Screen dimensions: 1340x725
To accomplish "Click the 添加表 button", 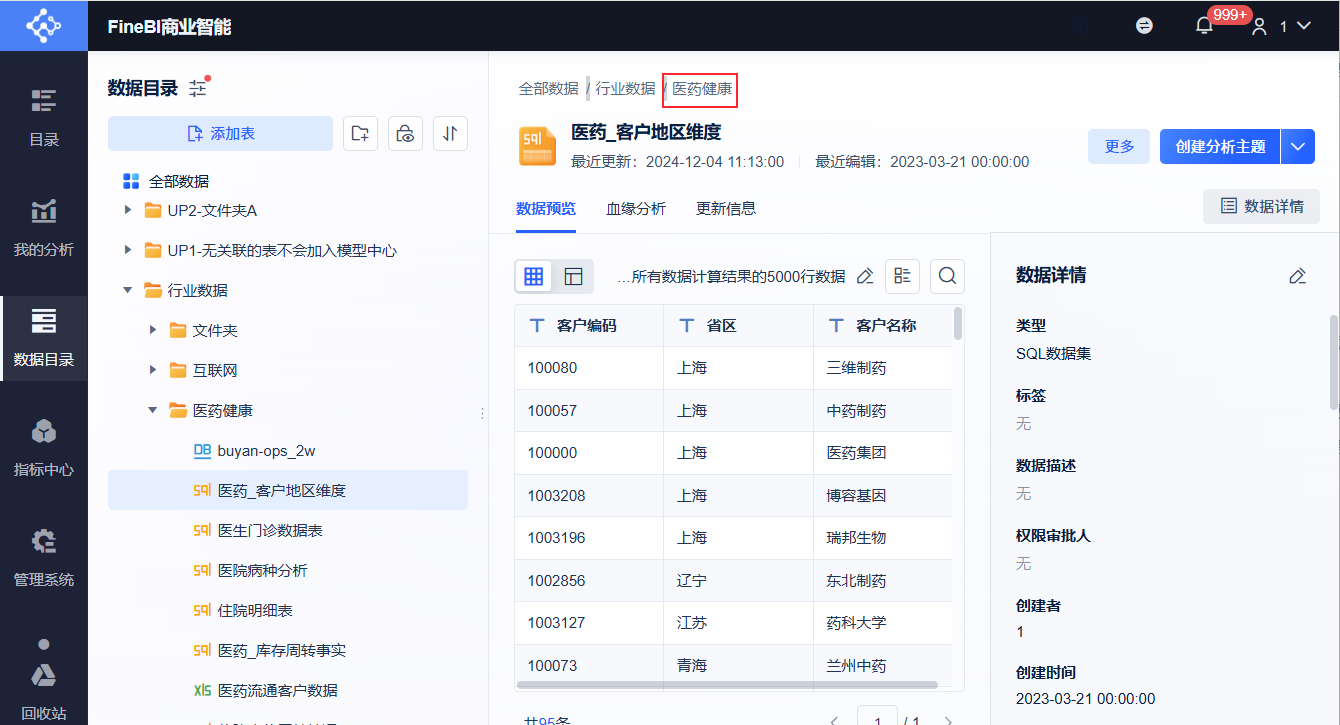I will [220, 133].
